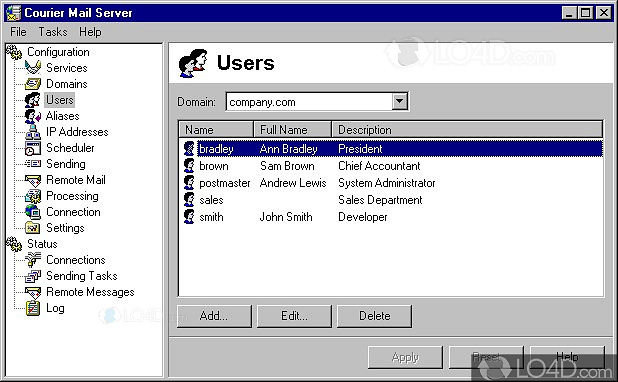Open the Tasks menu
618x382 pixels.
(53, 32)
